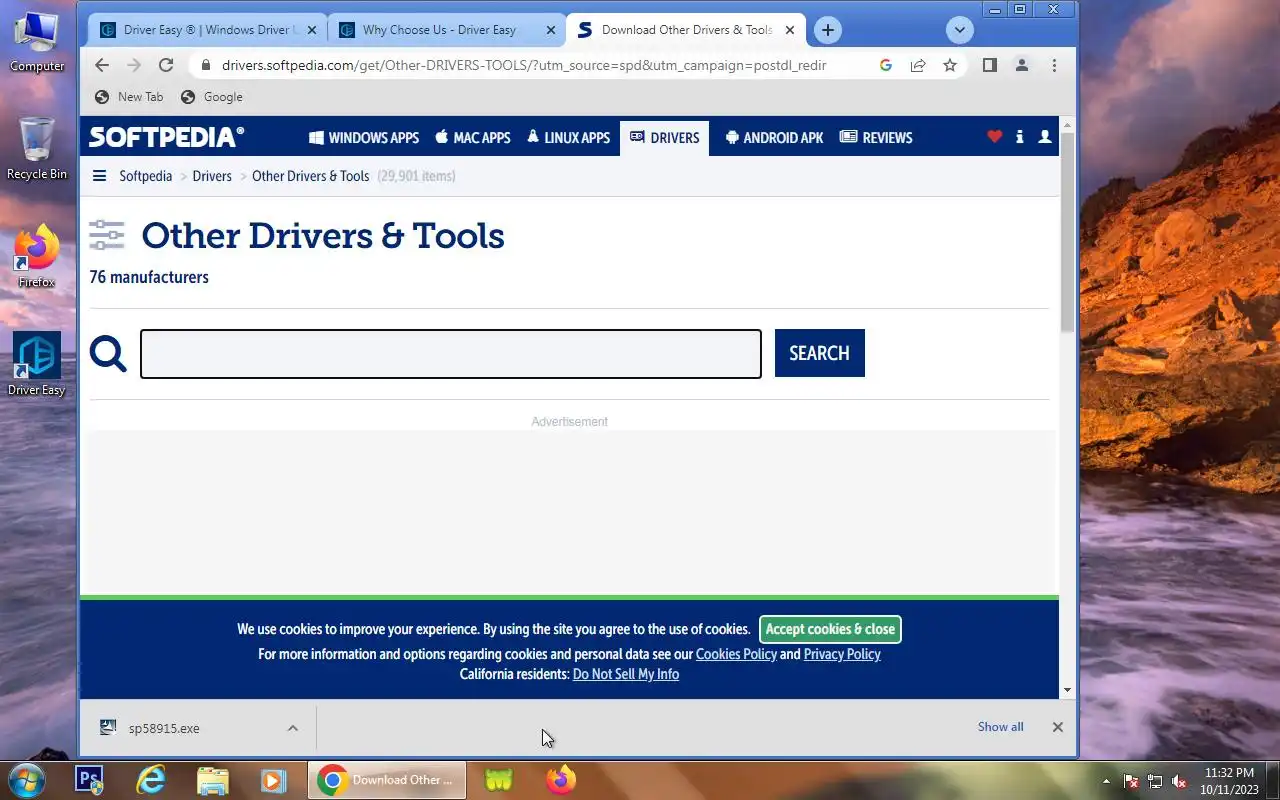Click Show all downloads
1280x800 pixels.
pos(1000,727)
